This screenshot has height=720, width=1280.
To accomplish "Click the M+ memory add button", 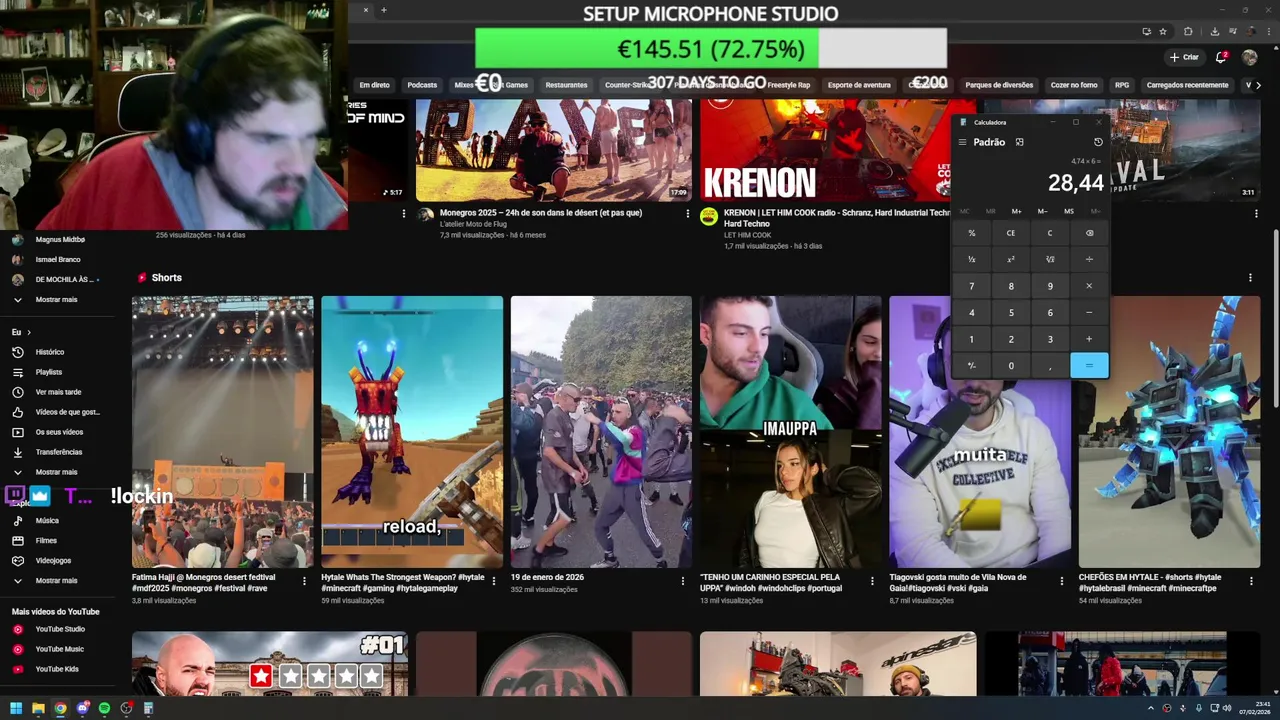I will coord(1016,211).
